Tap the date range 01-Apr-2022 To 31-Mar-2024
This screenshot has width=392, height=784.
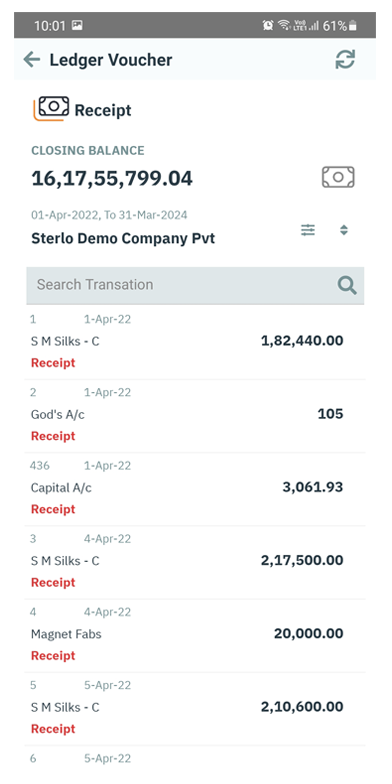pos(110,216)
